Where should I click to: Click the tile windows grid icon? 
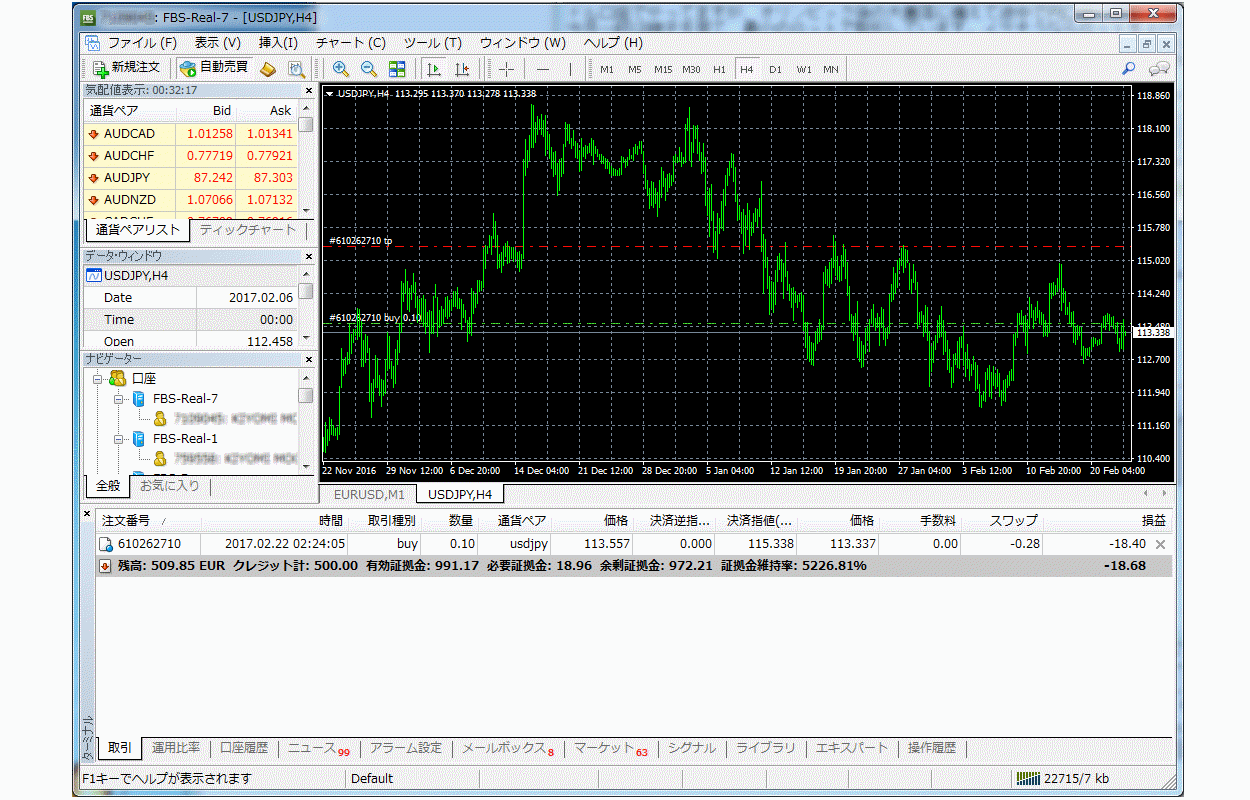[x=397, y=69]
